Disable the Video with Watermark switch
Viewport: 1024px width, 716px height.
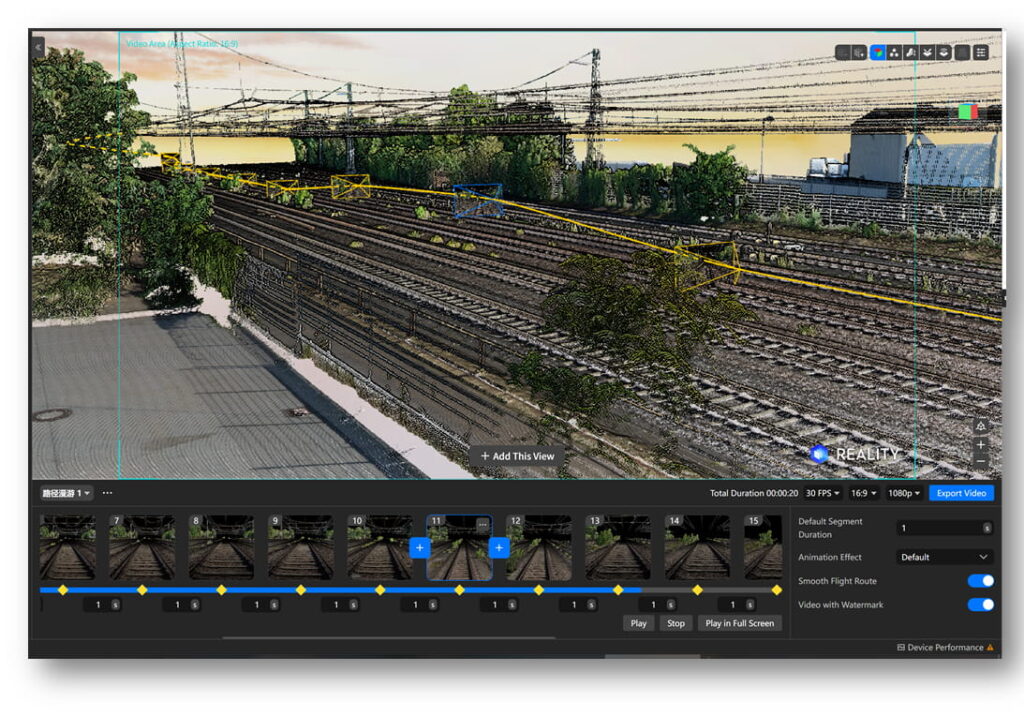point(981,604)
